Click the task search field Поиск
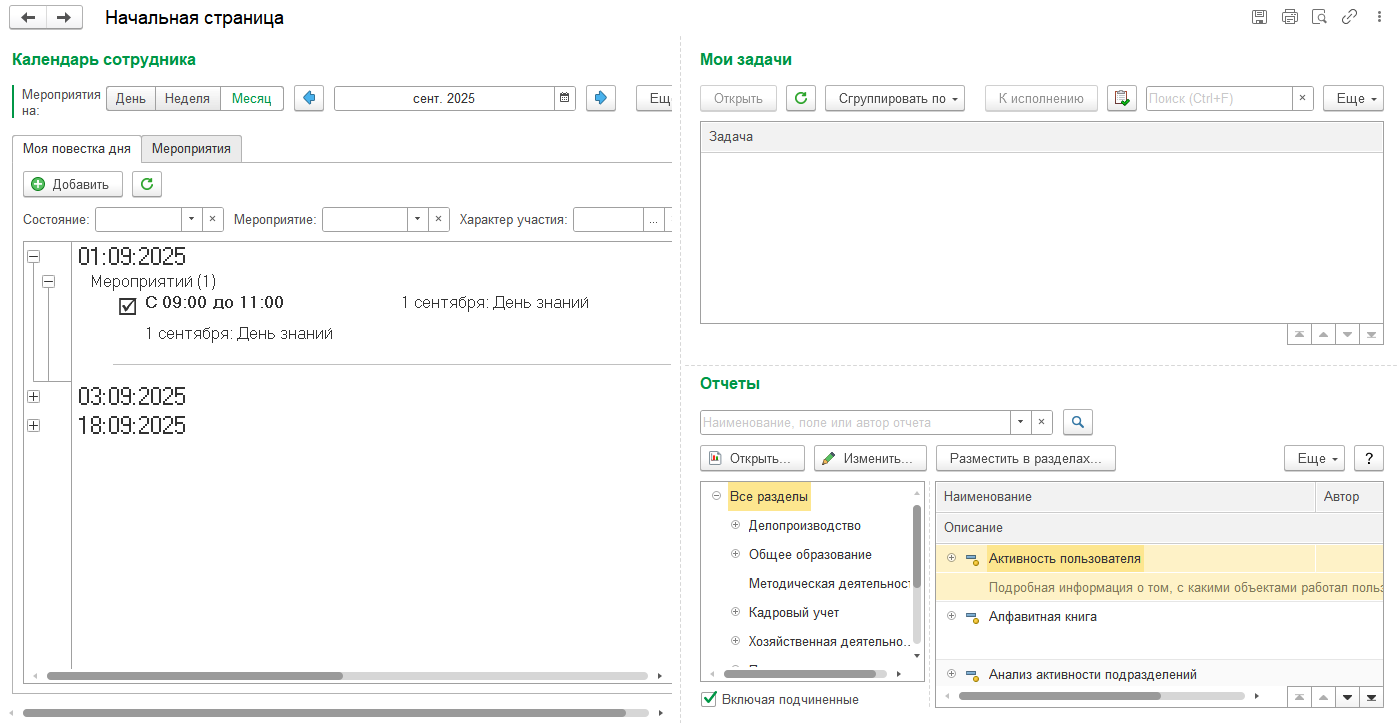 pos(1218,98)
